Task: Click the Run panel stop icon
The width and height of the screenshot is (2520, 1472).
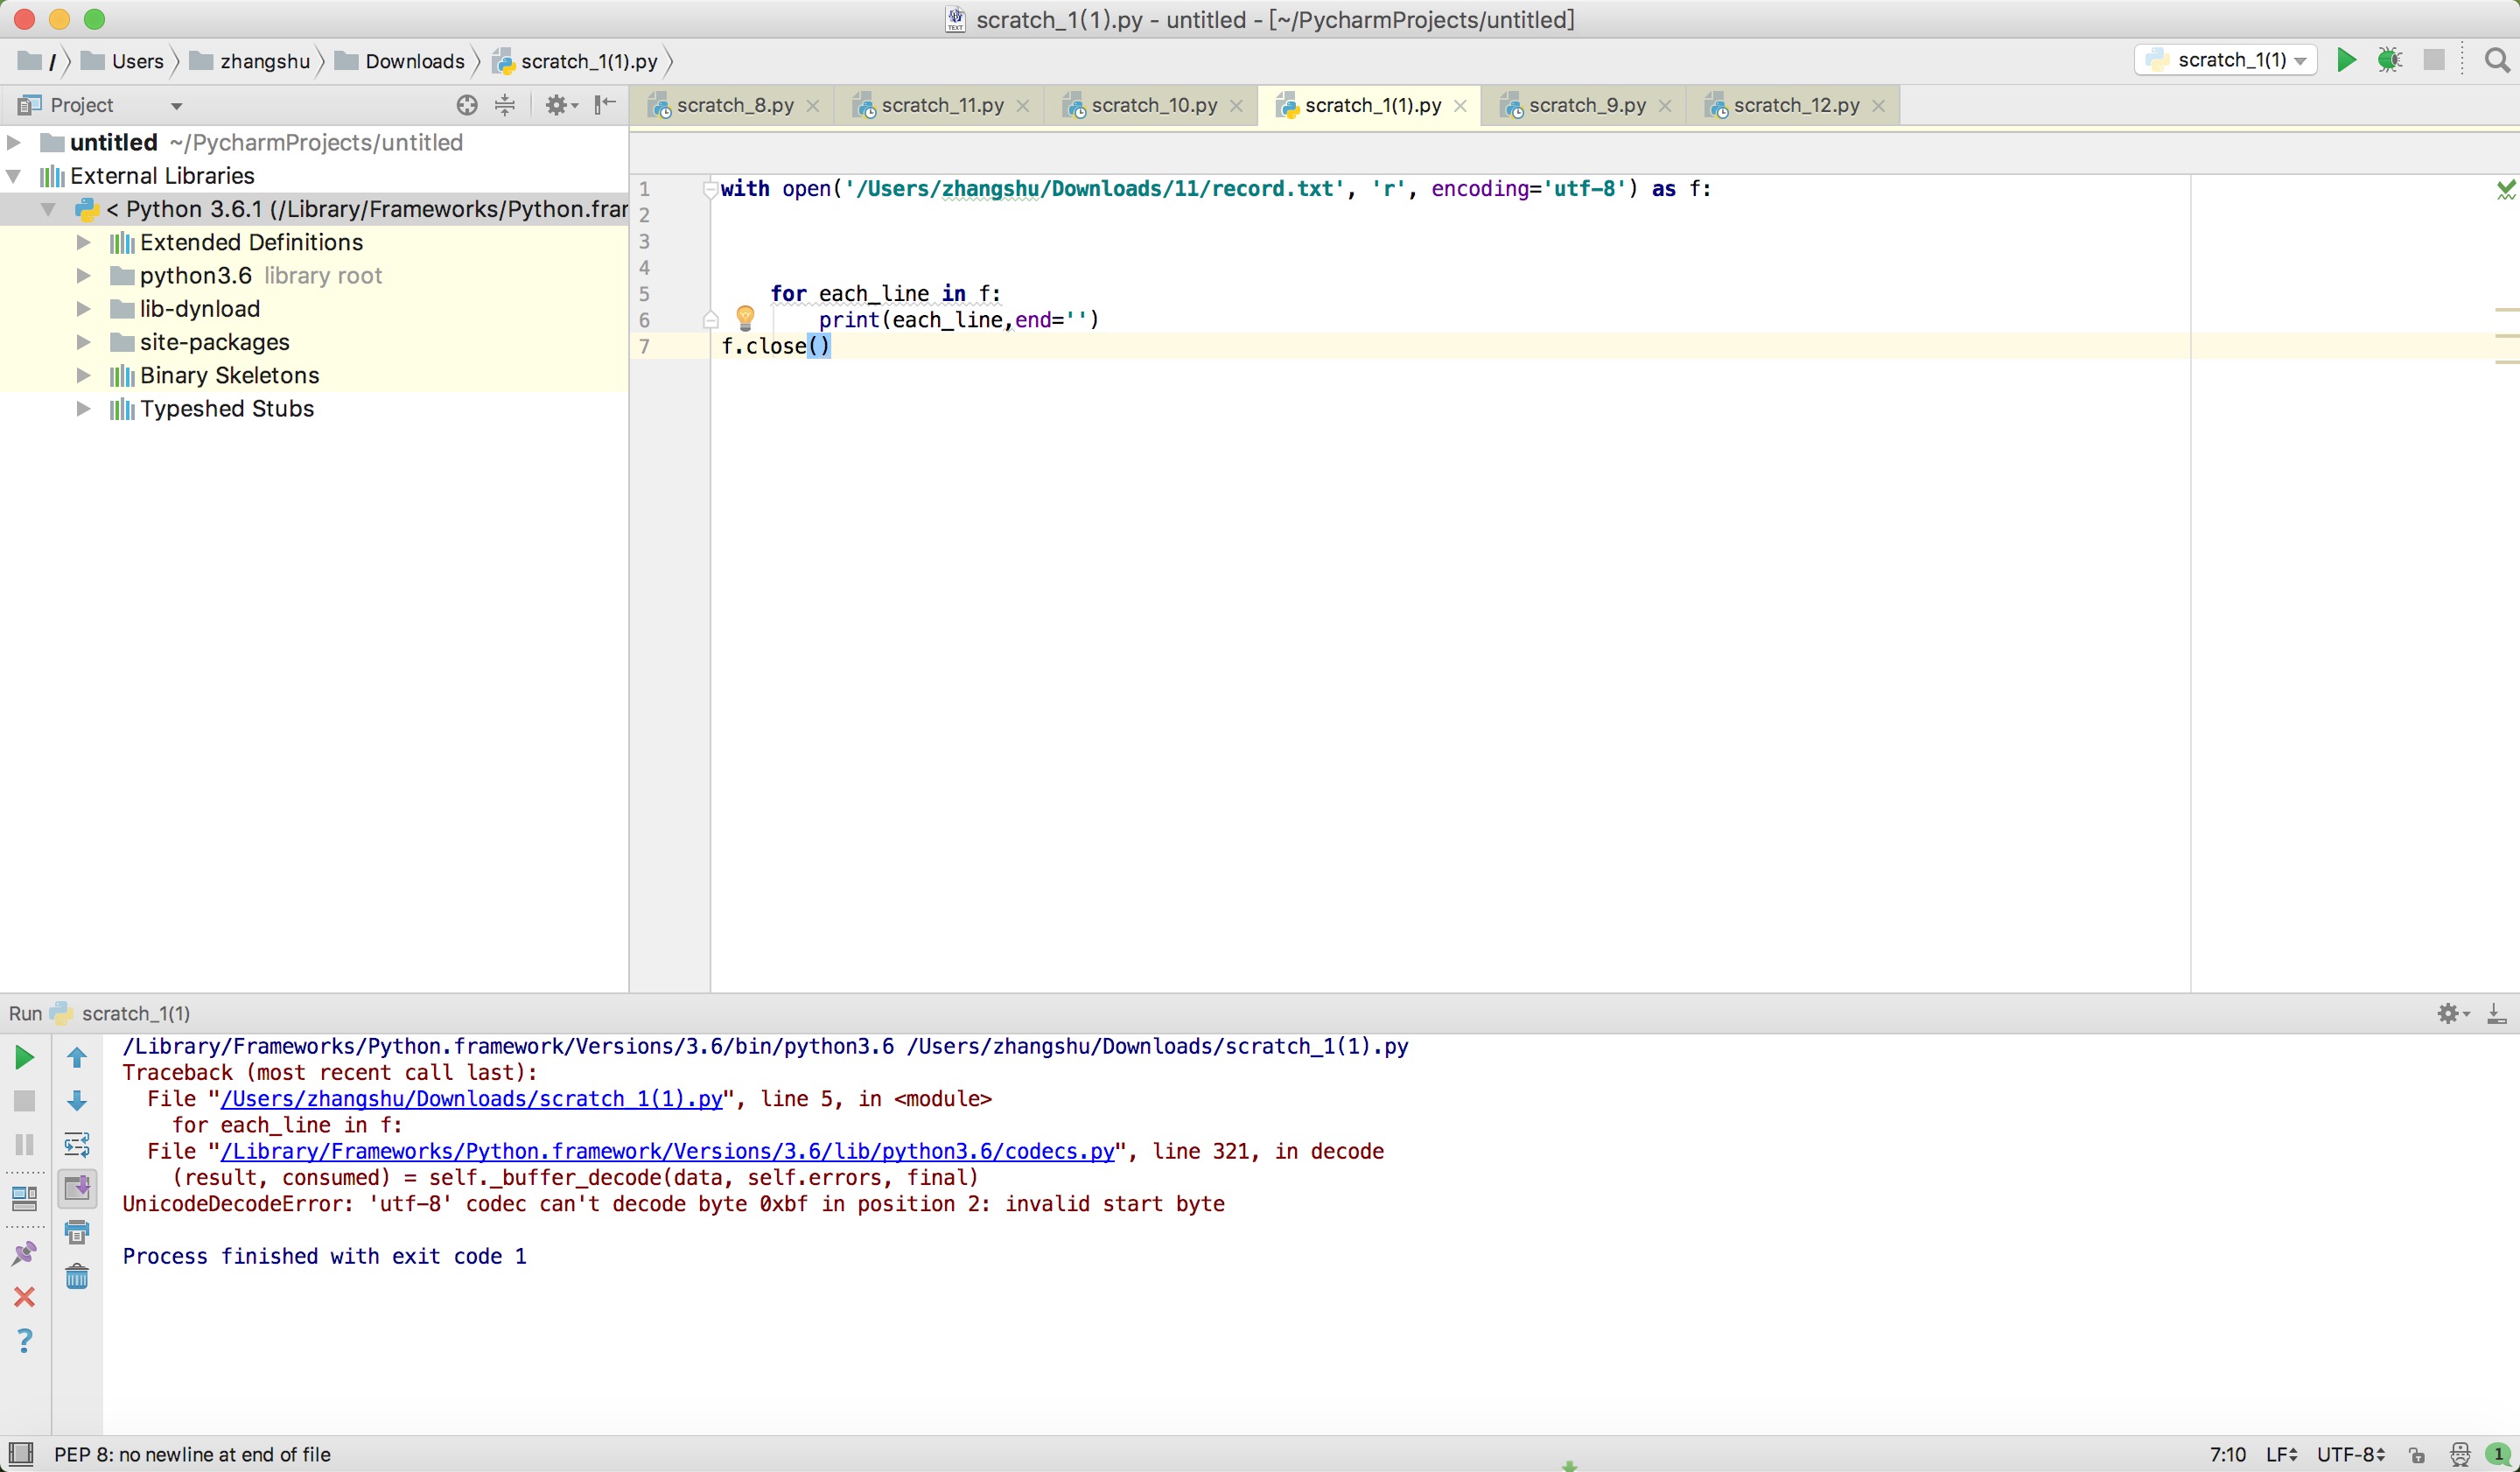Action: [x=25, y=1101]
